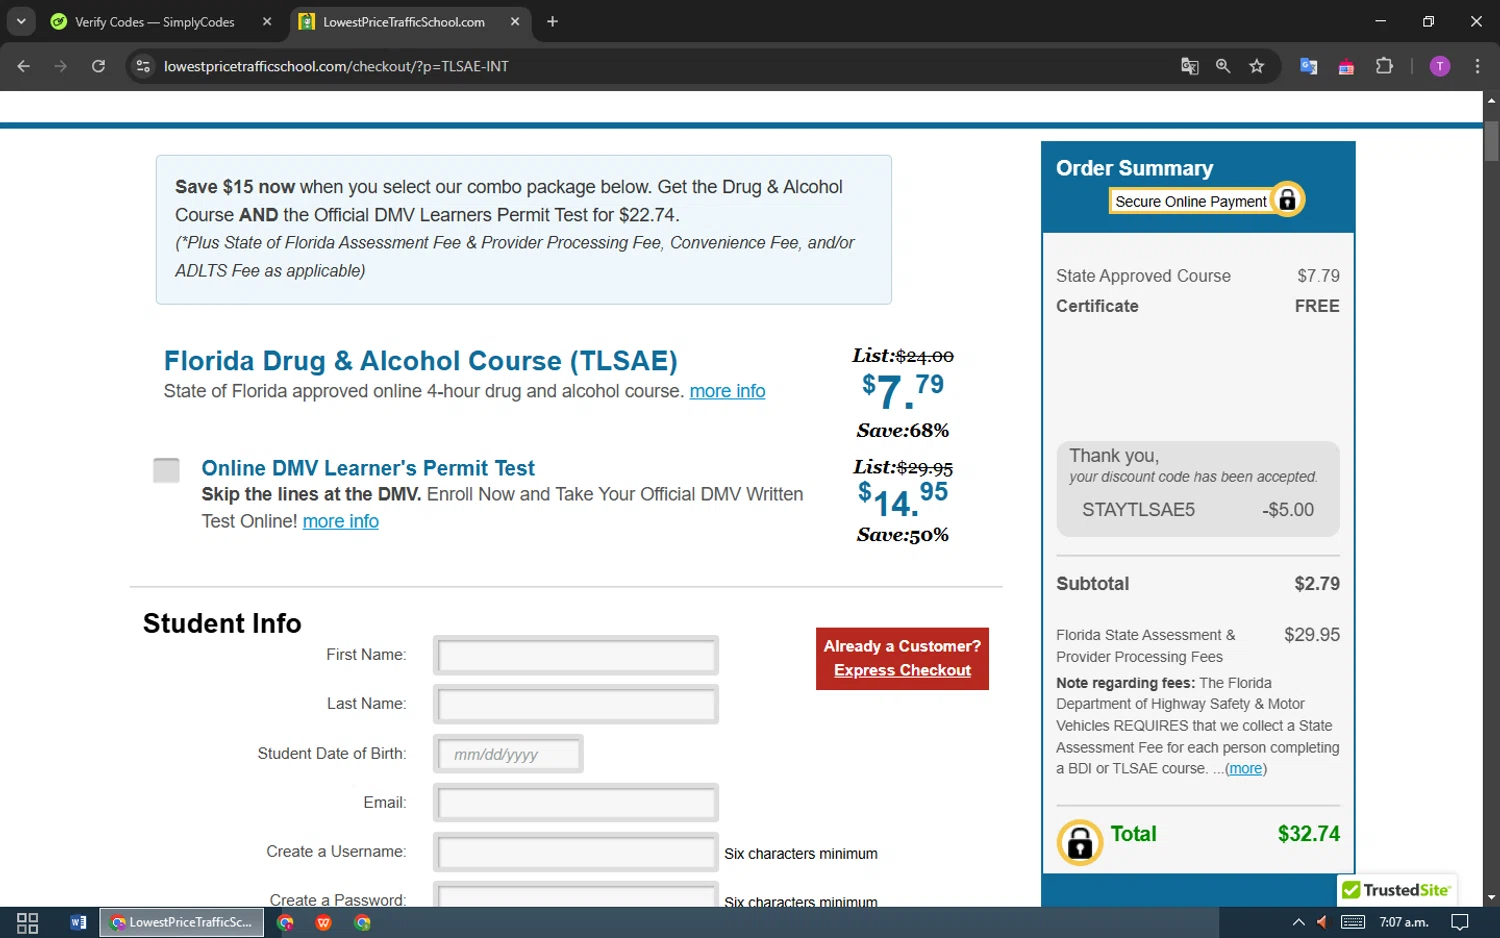
Task: Click the speaker volume tray icon
Action: (x=1322, y=922)
